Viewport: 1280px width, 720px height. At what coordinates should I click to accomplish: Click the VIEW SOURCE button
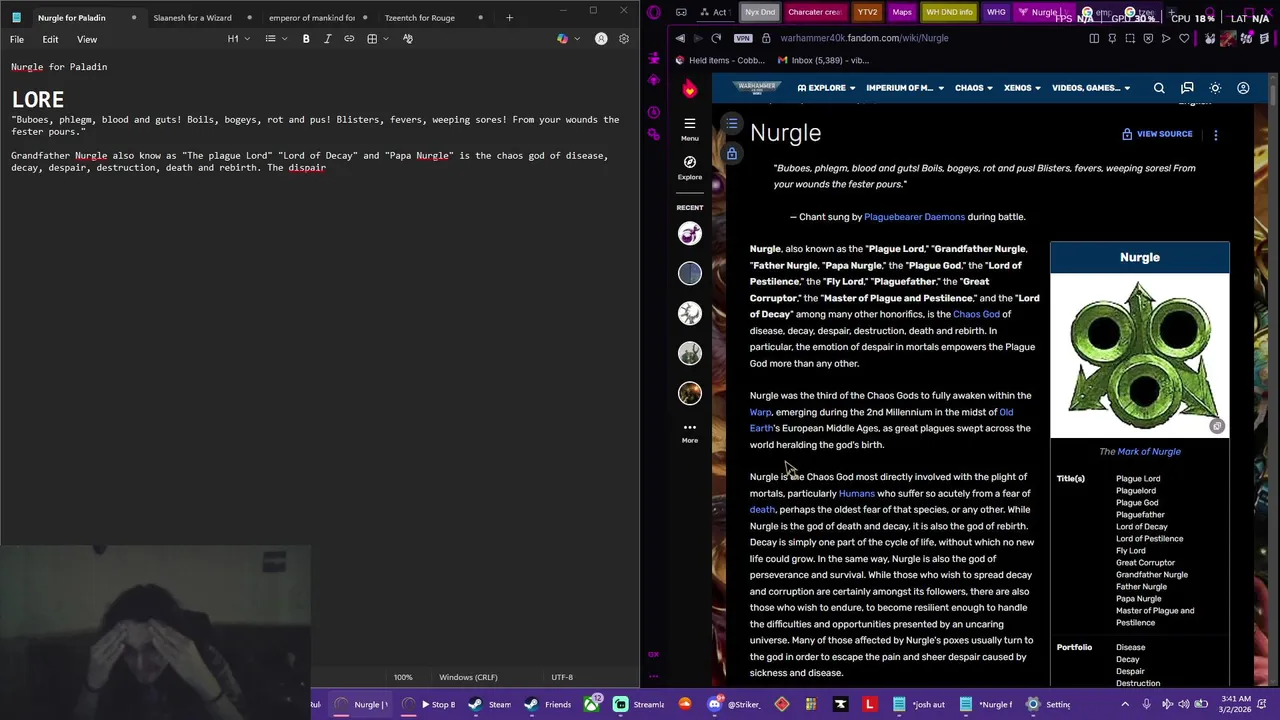coord(1158,134)
